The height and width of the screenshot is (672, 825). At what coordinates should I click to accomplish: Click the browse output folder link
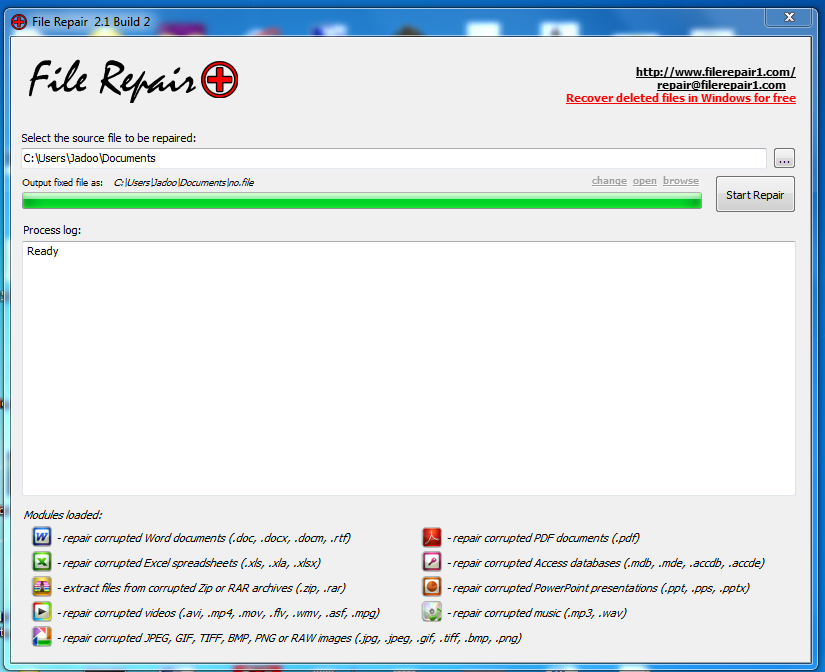[x=681, y=180]
